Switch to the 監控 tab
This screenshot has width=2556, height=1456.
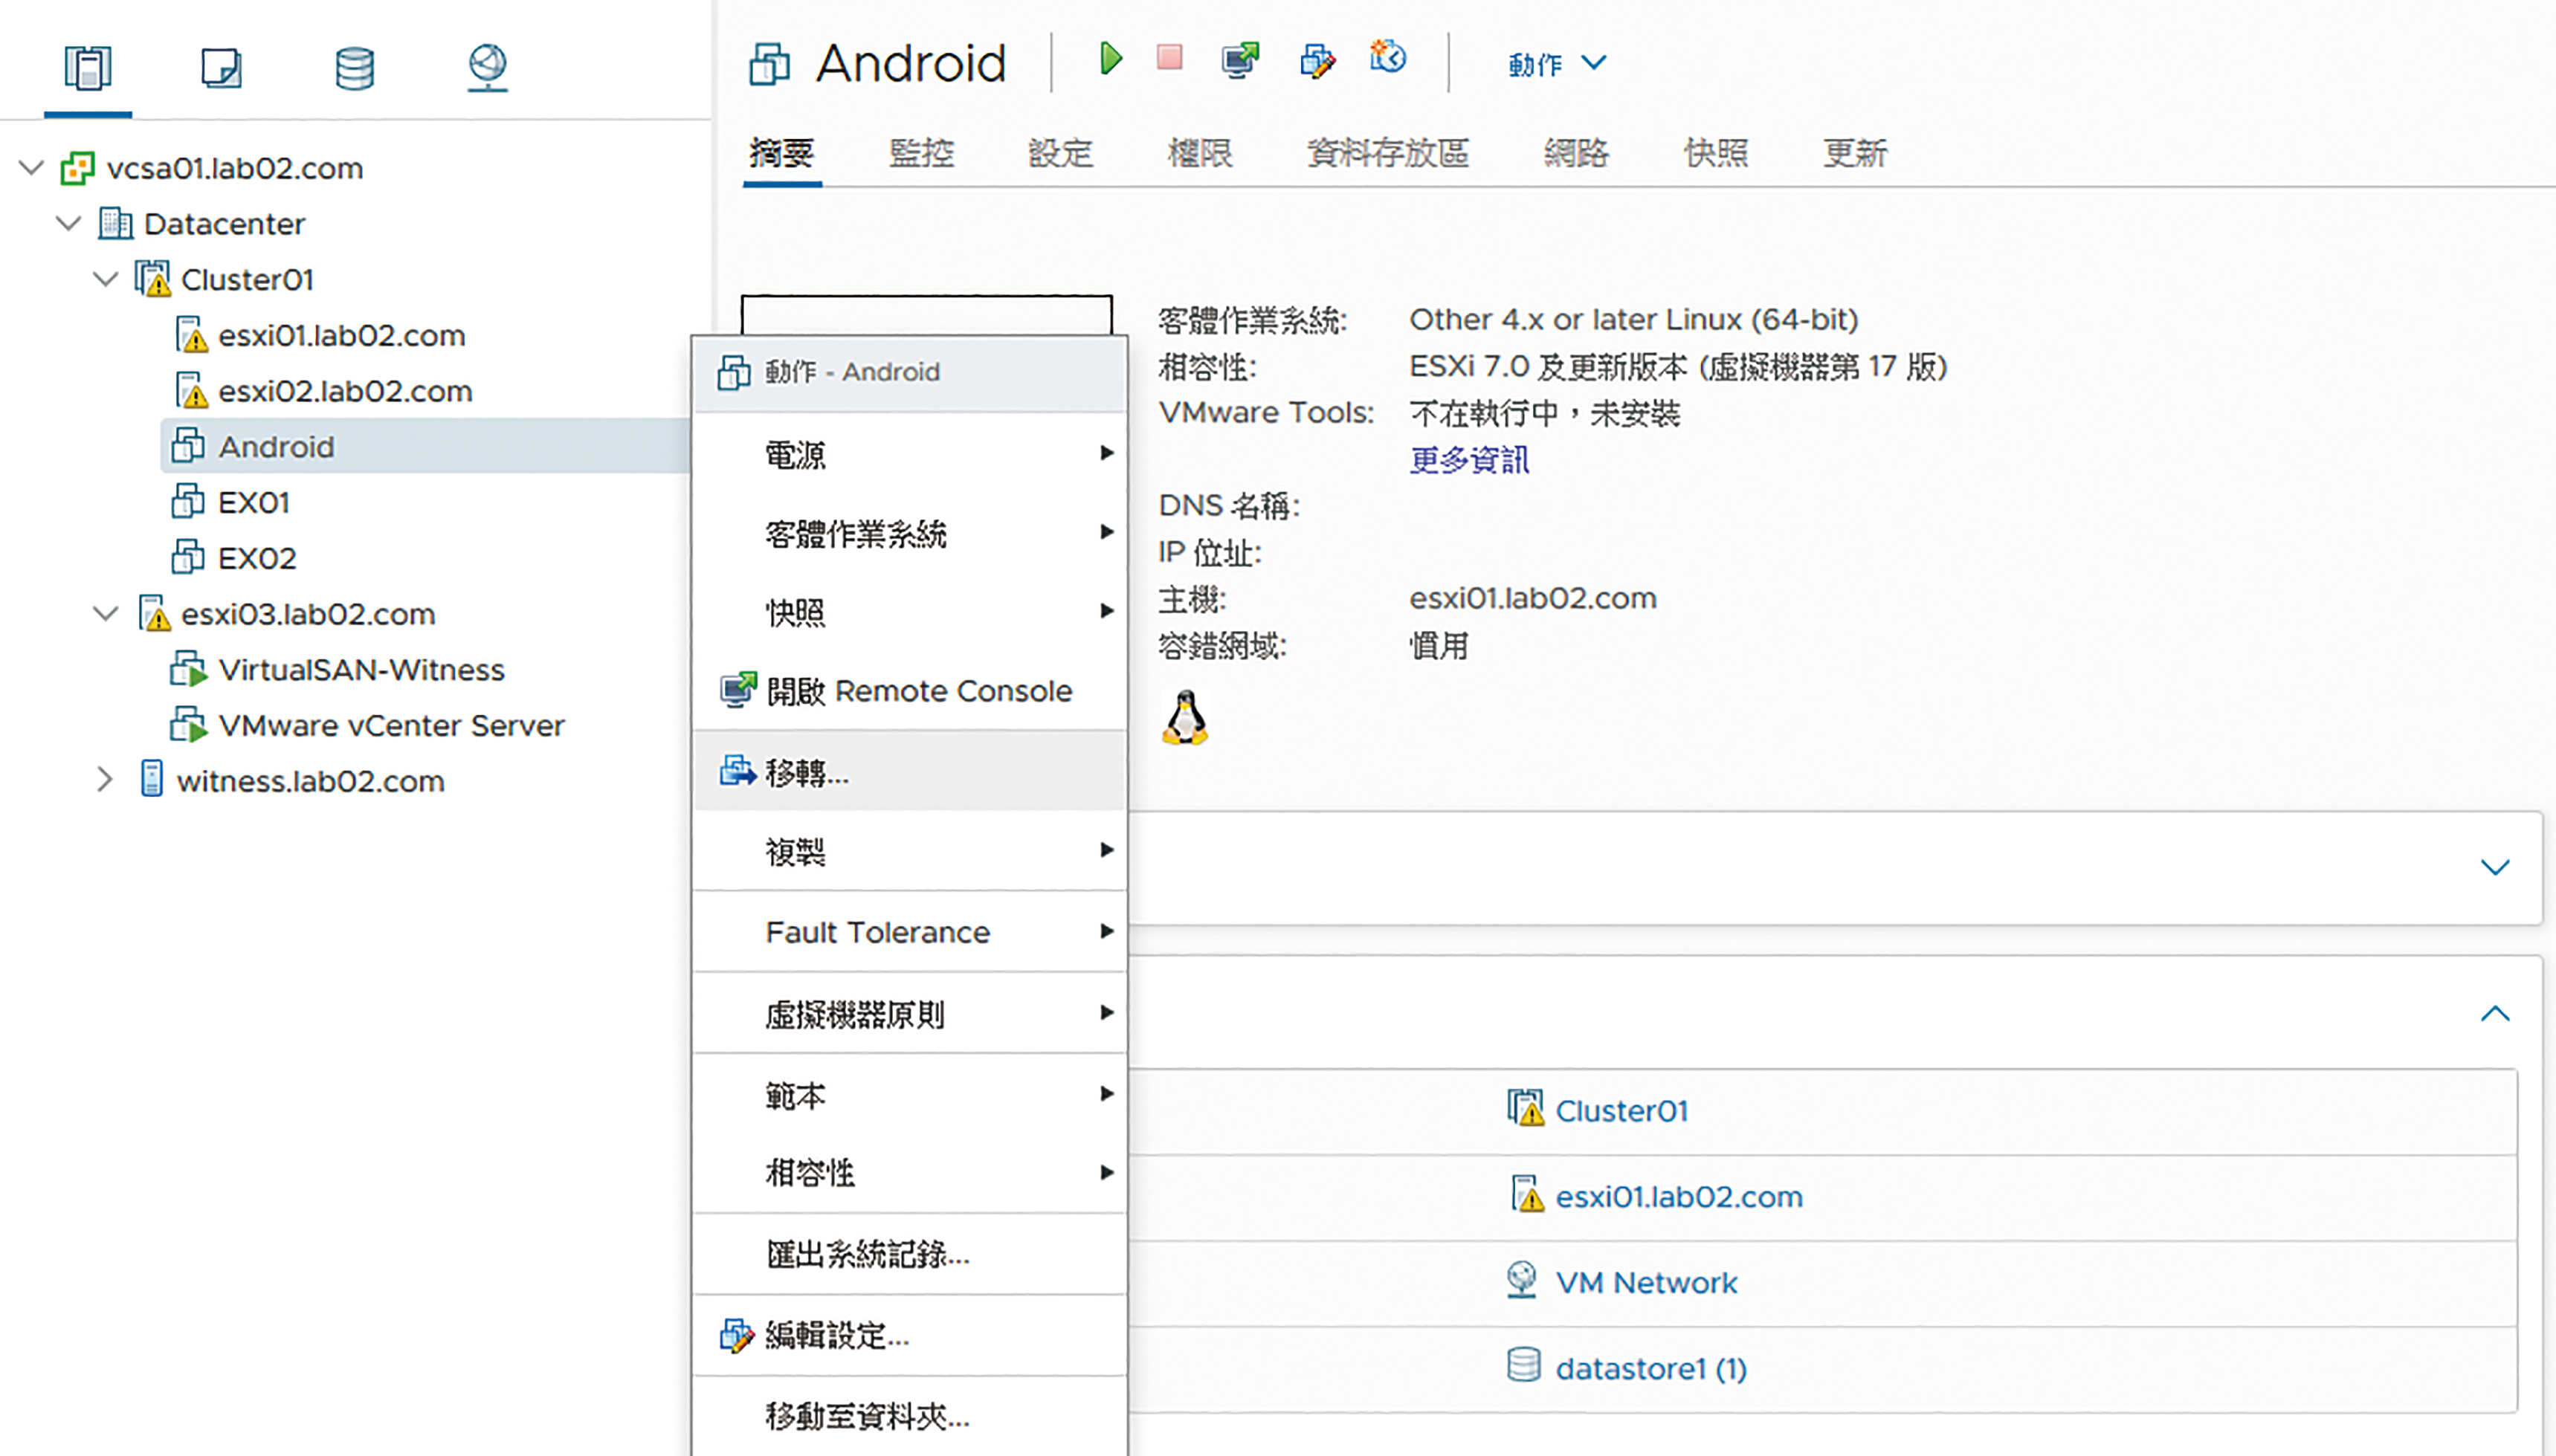tap(921, 153)
